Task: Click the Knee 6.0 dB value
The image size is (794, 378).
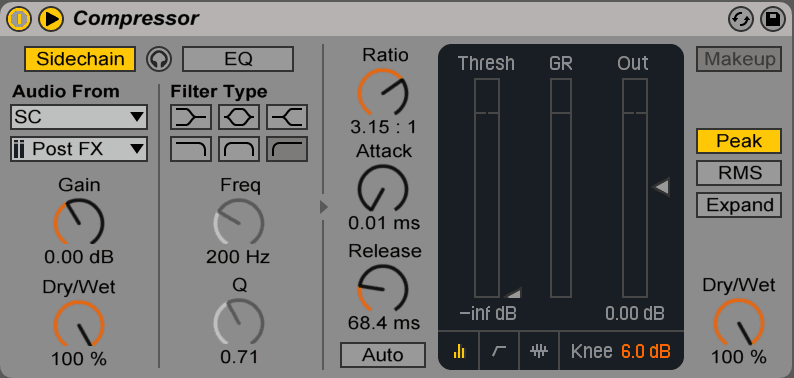Action: coord(646,351)
